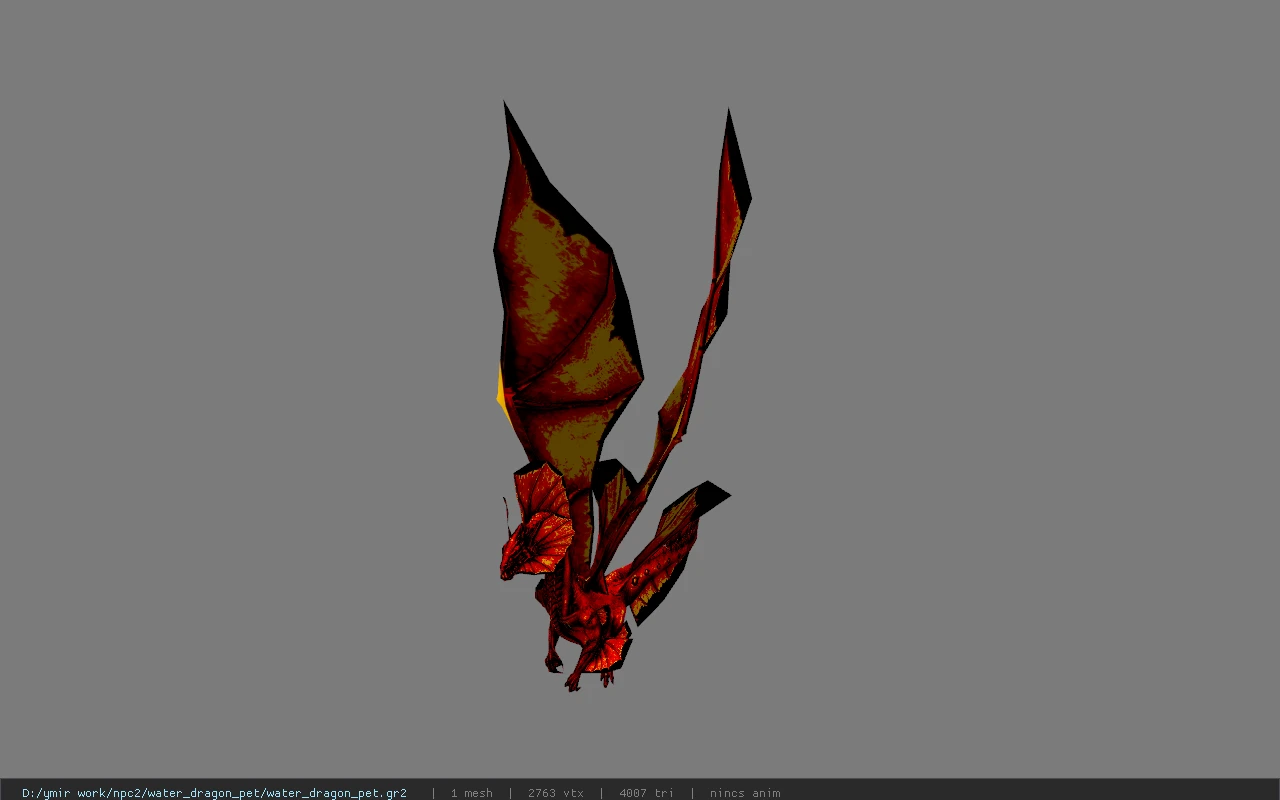The height and width of the screenshot is (800, 1280).
Task: Click the 'nincs anim' status entry
Action: click(745, 793)
